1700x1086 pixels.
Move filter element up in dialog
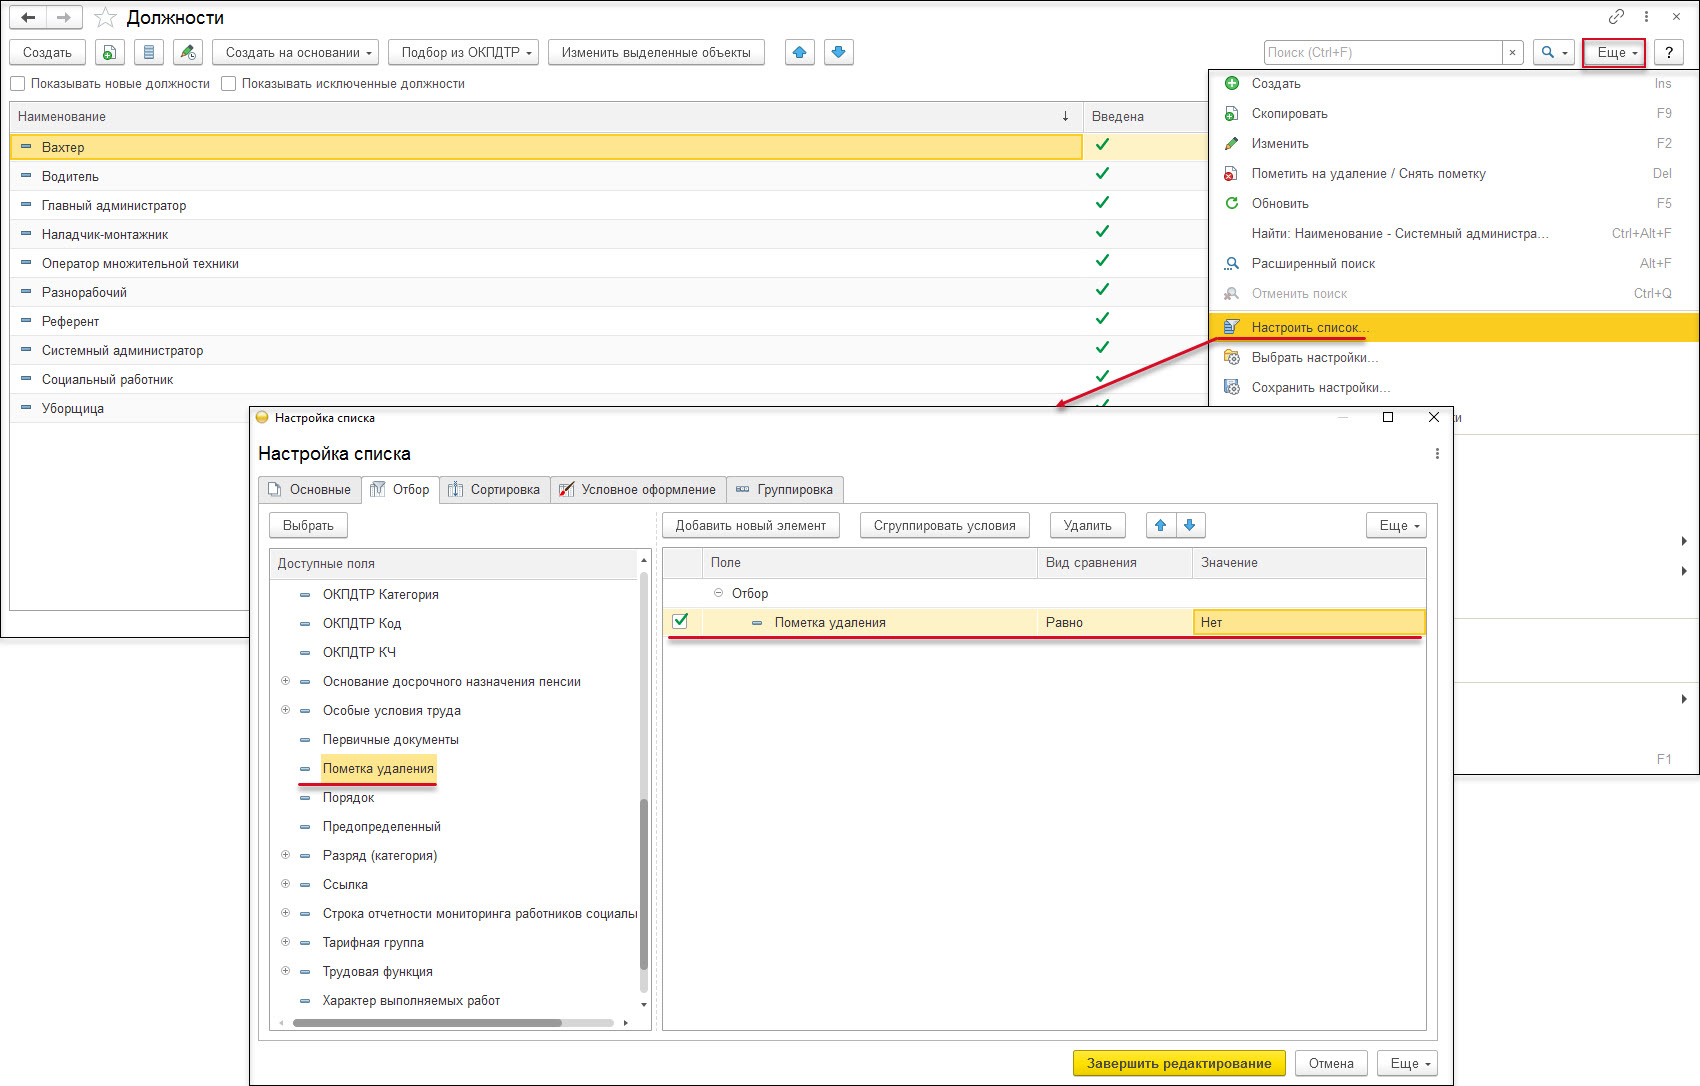(1161, 525)
